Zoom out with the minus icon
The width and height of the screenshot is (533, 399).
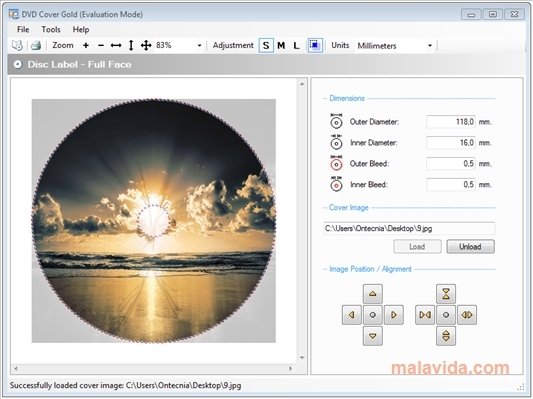pos(101,45)
